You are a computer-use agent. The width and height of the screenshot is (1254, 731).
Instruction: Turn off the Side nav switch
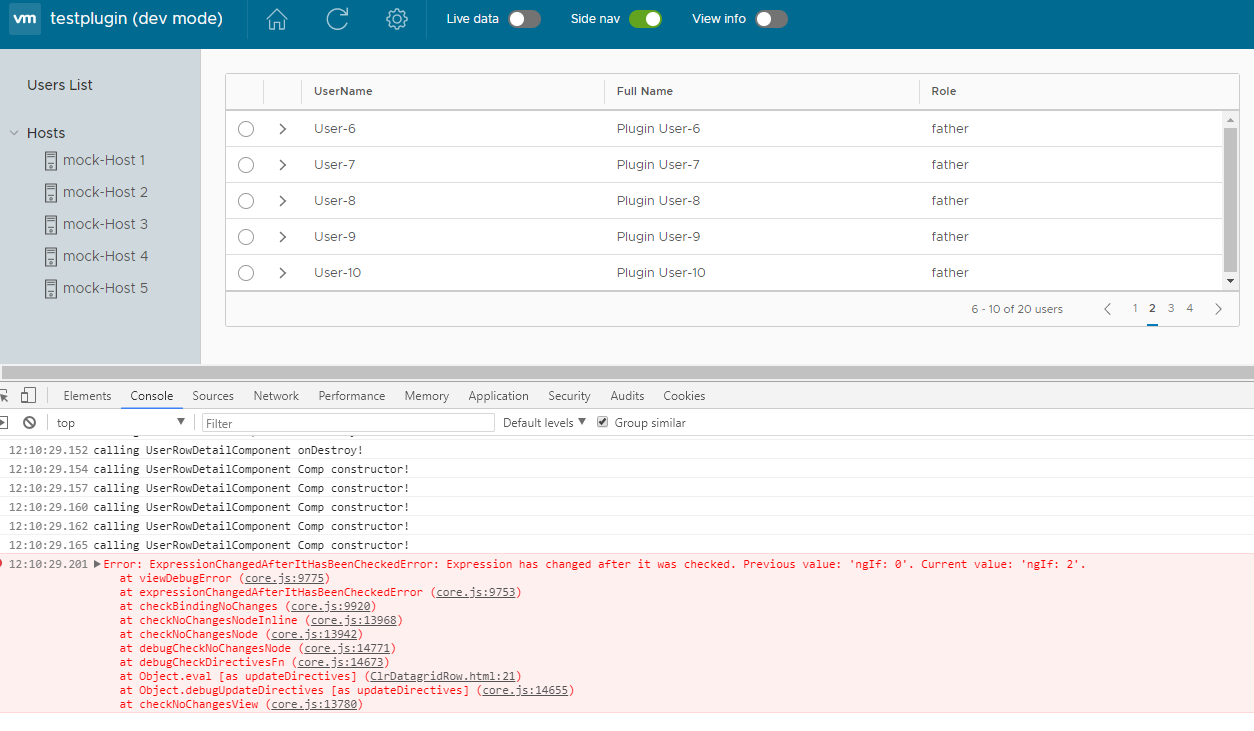pos(645,19)
